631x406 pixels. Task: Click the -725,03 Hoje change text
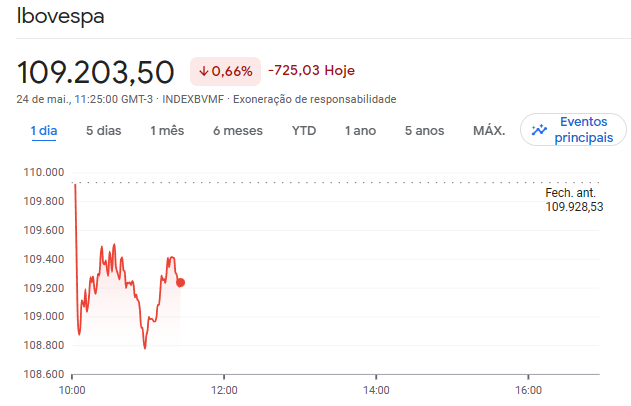coord(312,71)
